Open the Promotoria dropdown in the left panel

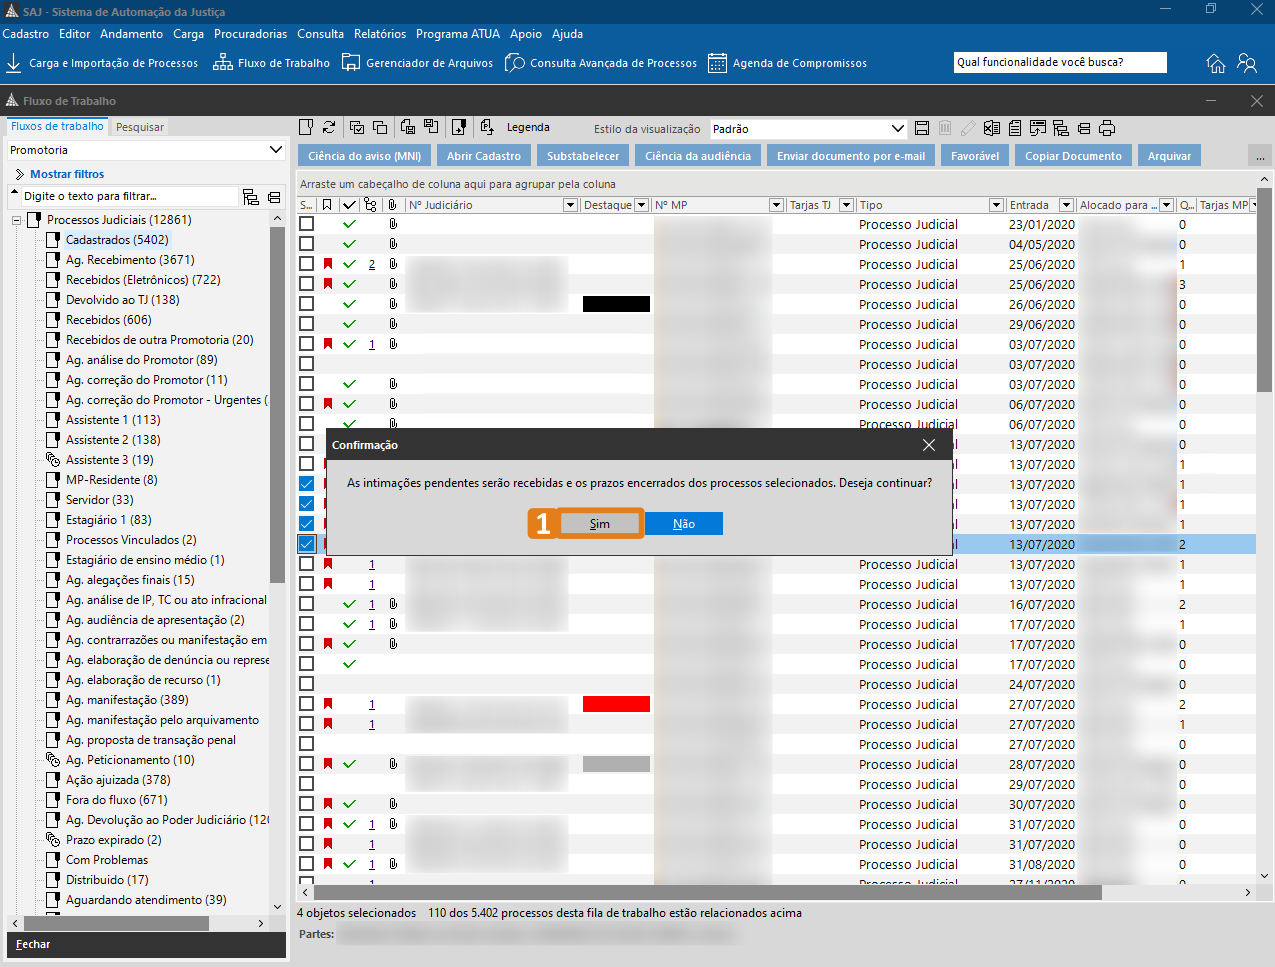click(276, 150)
